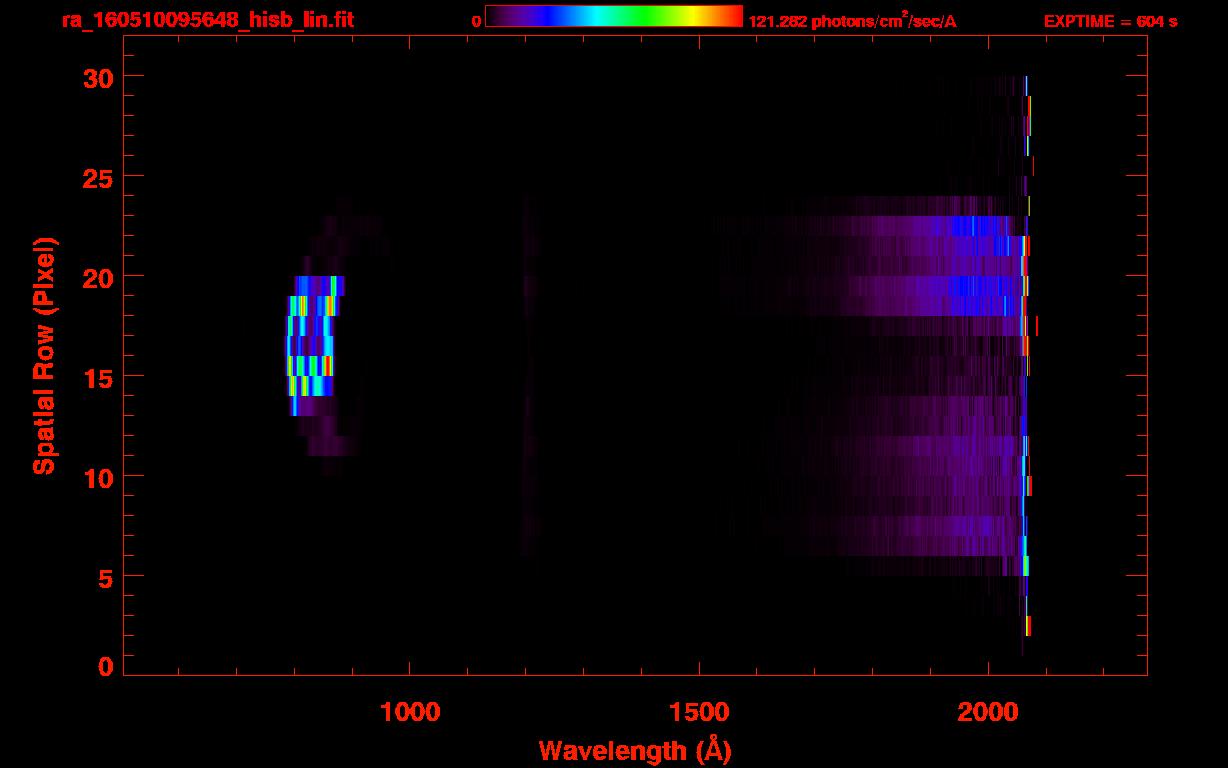Click the EXPTIME = 604 s text
This screenshot has width=1228, height=768.
point(1110,21)
